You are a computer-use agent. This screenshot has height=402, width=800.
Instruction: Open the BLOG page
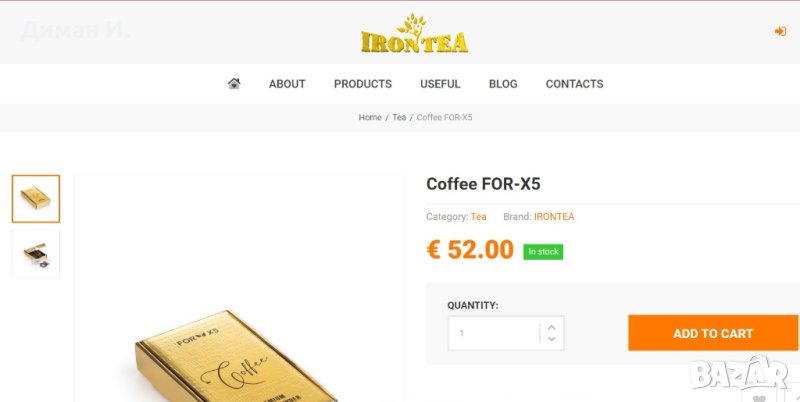(x=503, y=84)
